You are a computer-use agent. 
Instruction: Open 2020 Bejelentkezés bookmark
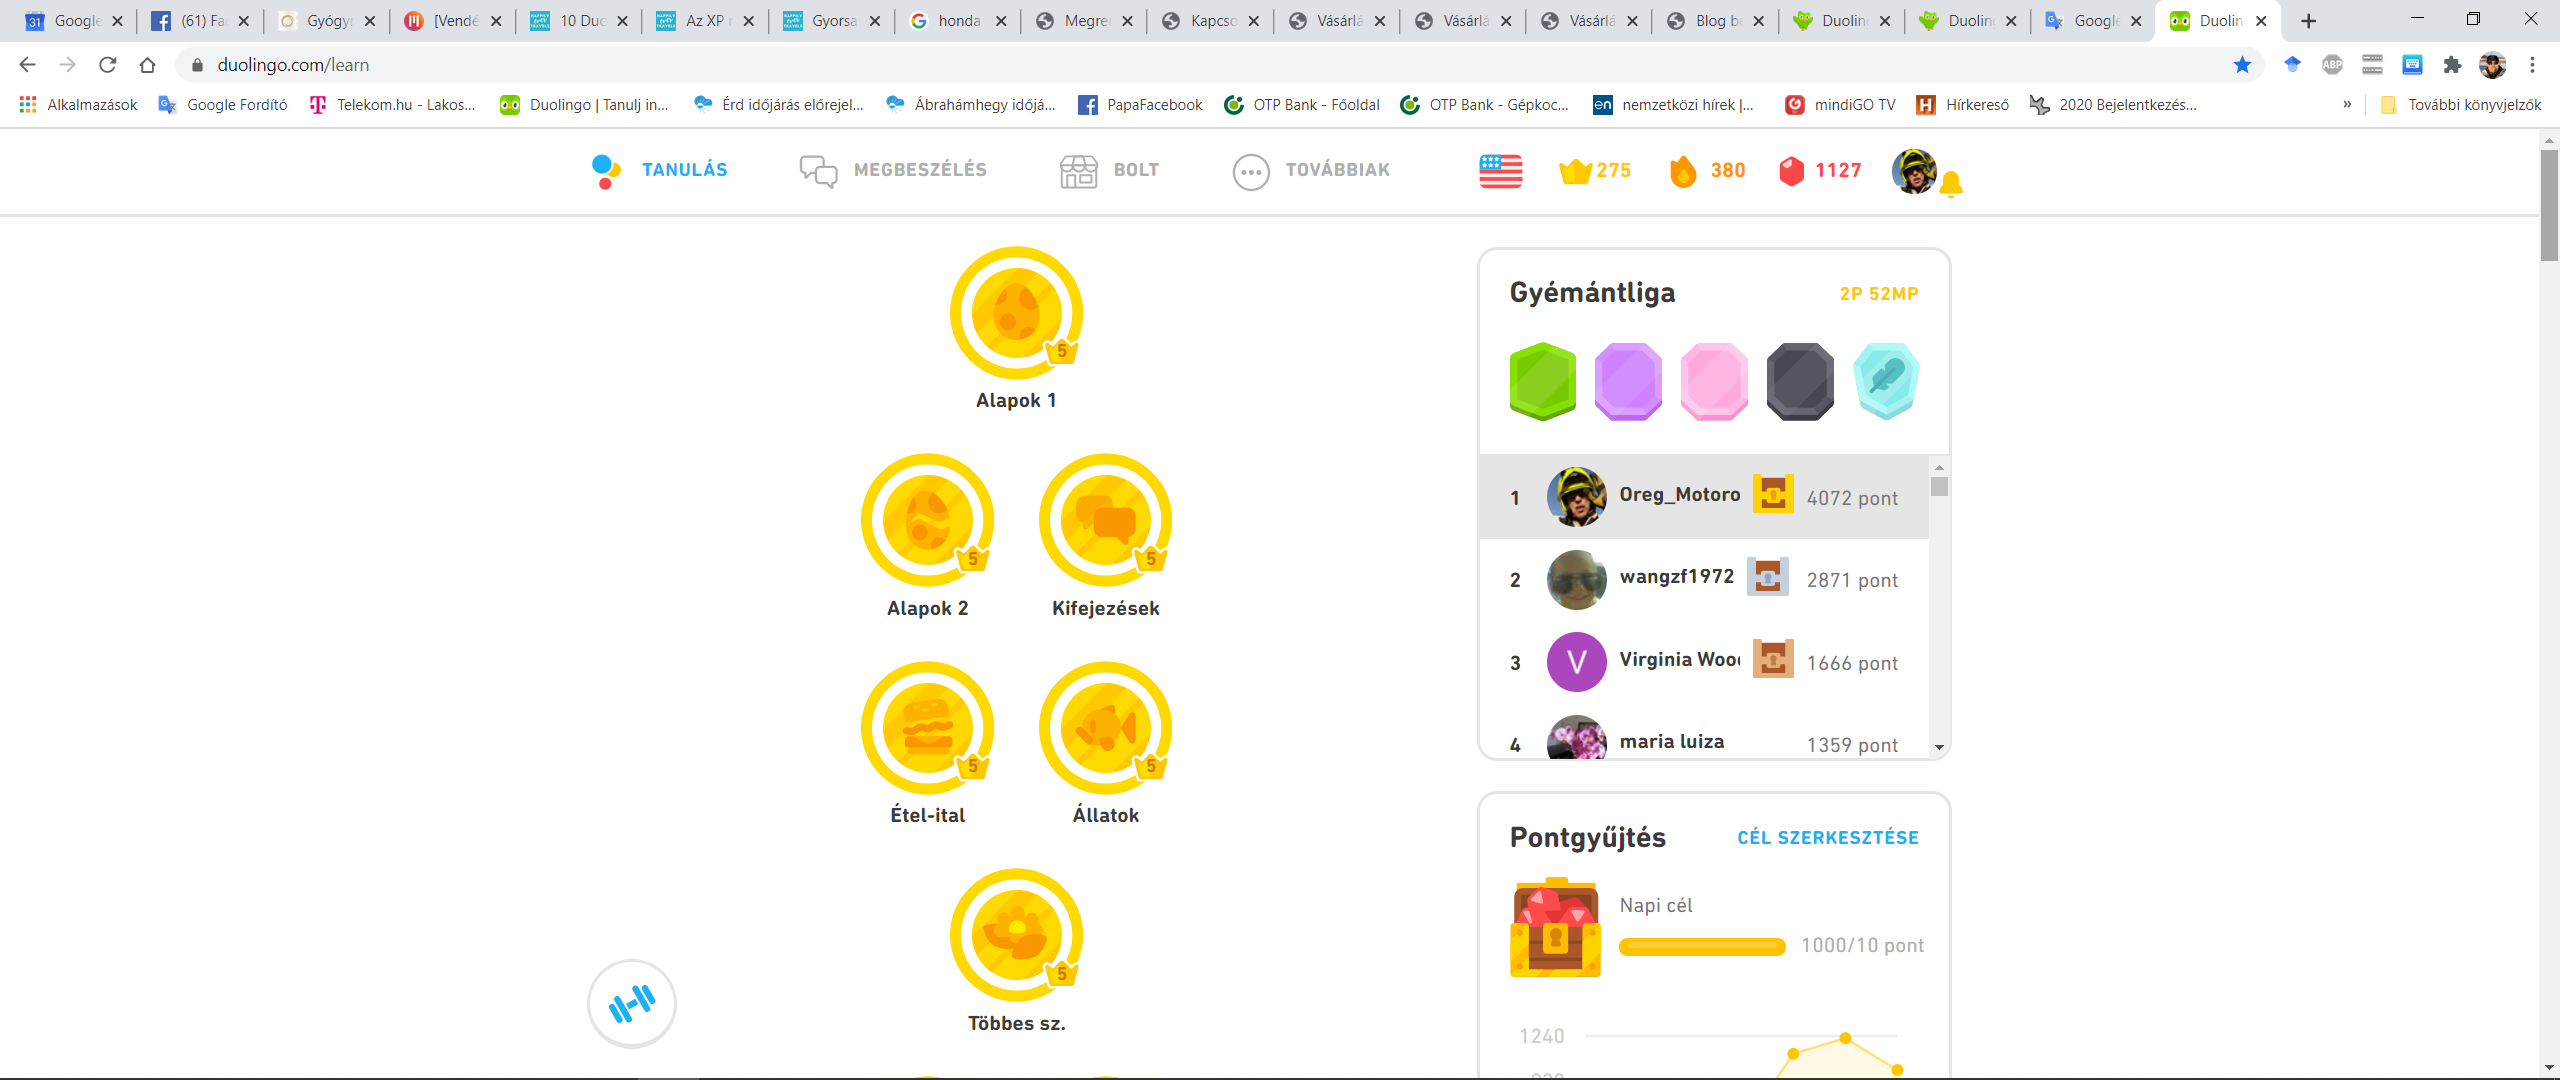(x=2113, y=105)
